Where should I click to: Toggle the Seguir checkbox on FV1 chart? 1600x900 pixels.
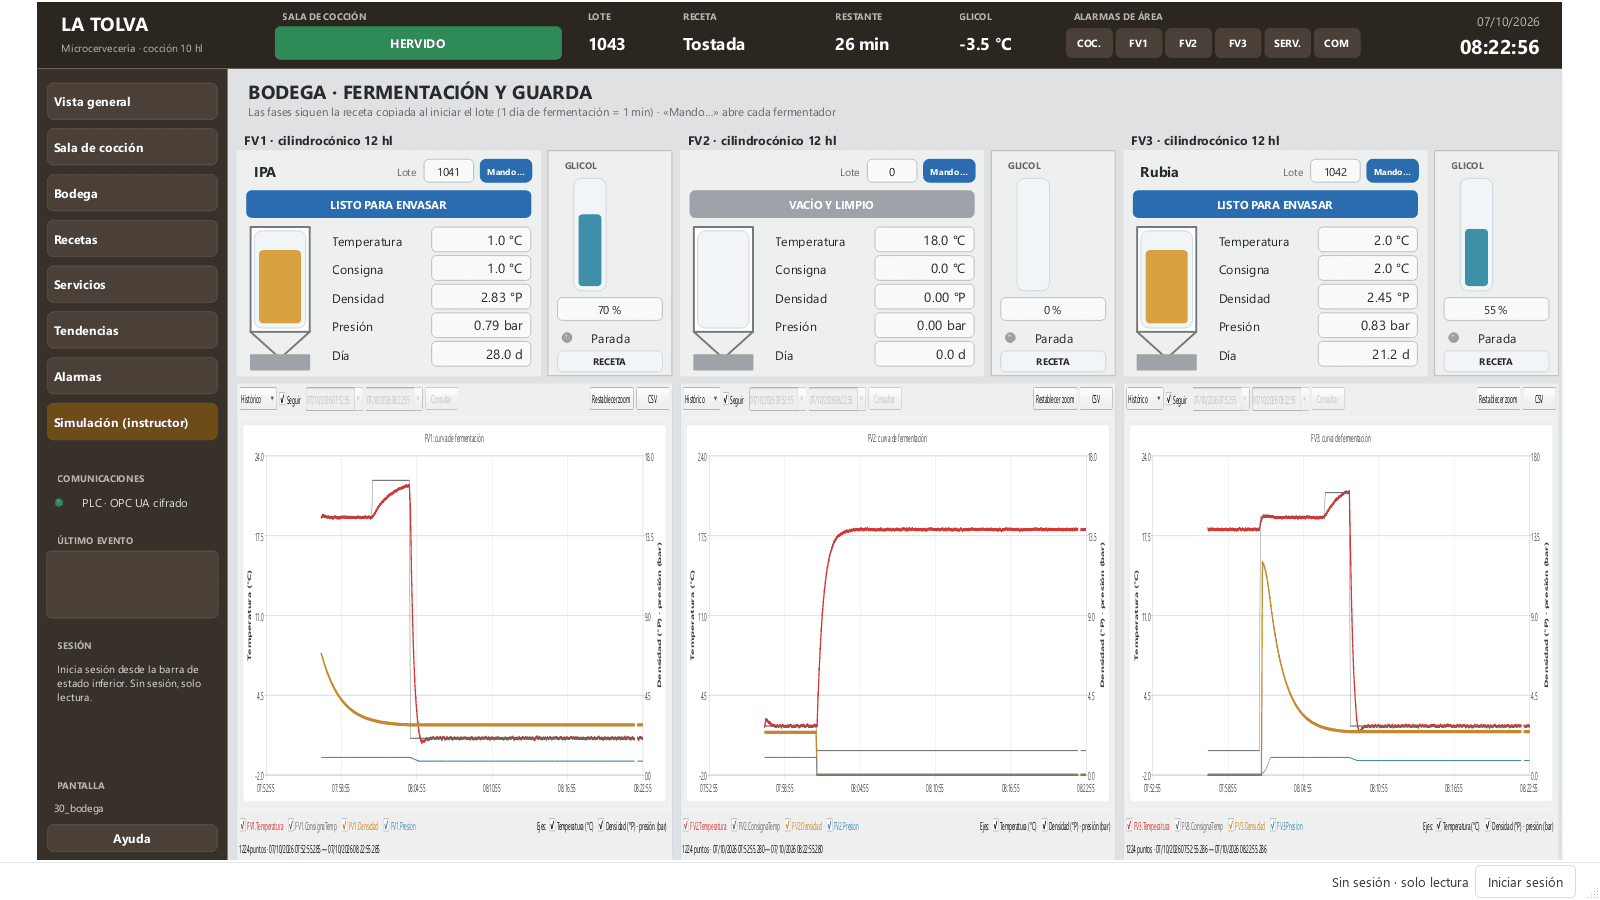coord(283,399)
